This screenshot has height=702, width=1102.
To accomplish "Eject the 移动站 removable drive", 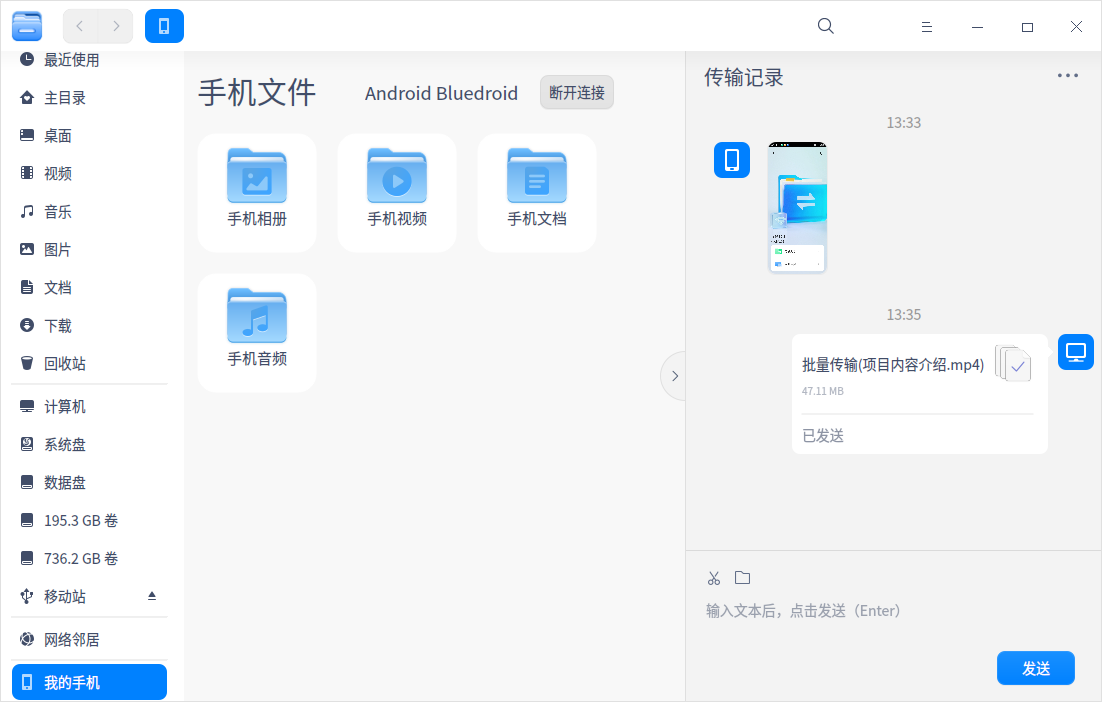I will (x=152, y=596).
